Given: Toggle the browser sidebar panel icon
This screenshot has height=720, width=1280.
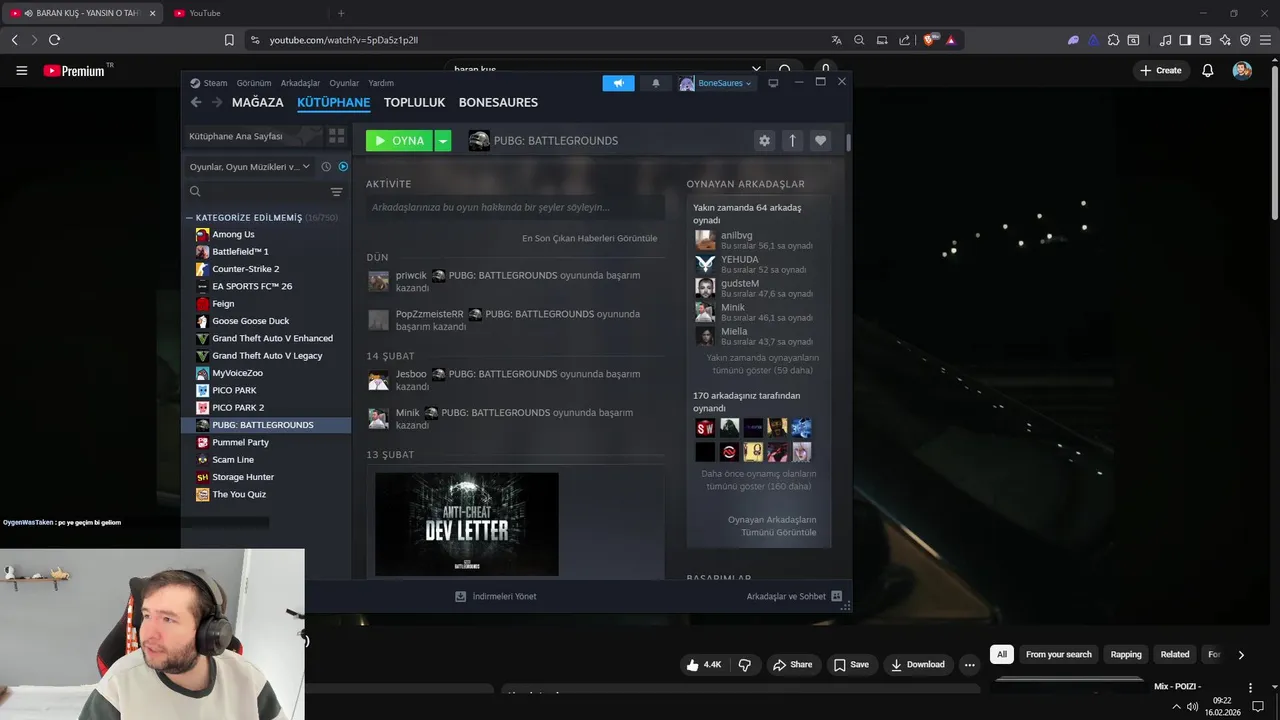Looking at the screenshot, I should click(1185, 40).
